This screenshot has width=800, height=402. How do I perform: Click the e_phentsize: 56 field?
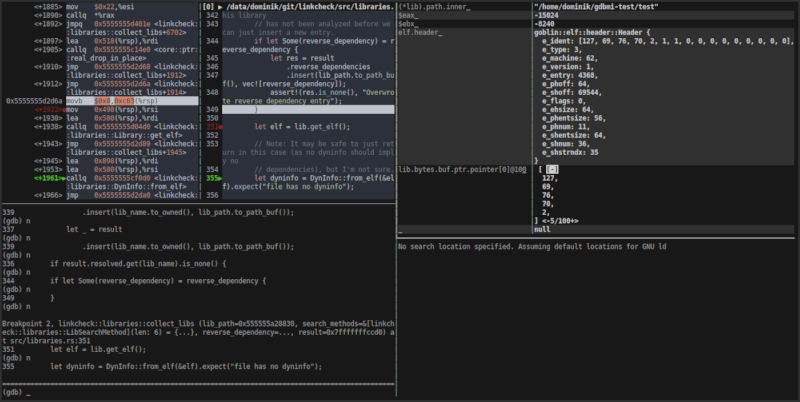point(574,118)
